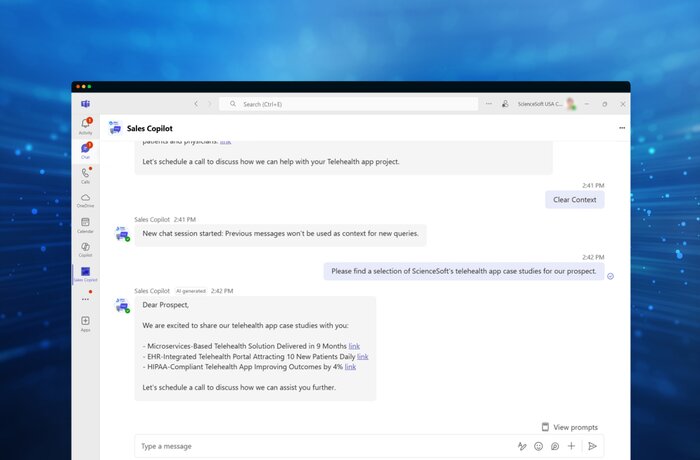The height and width of the screenshot is (460, 700).
Task: Open Settings and more ellipsis in title bar
Action: tap(489, 104)
